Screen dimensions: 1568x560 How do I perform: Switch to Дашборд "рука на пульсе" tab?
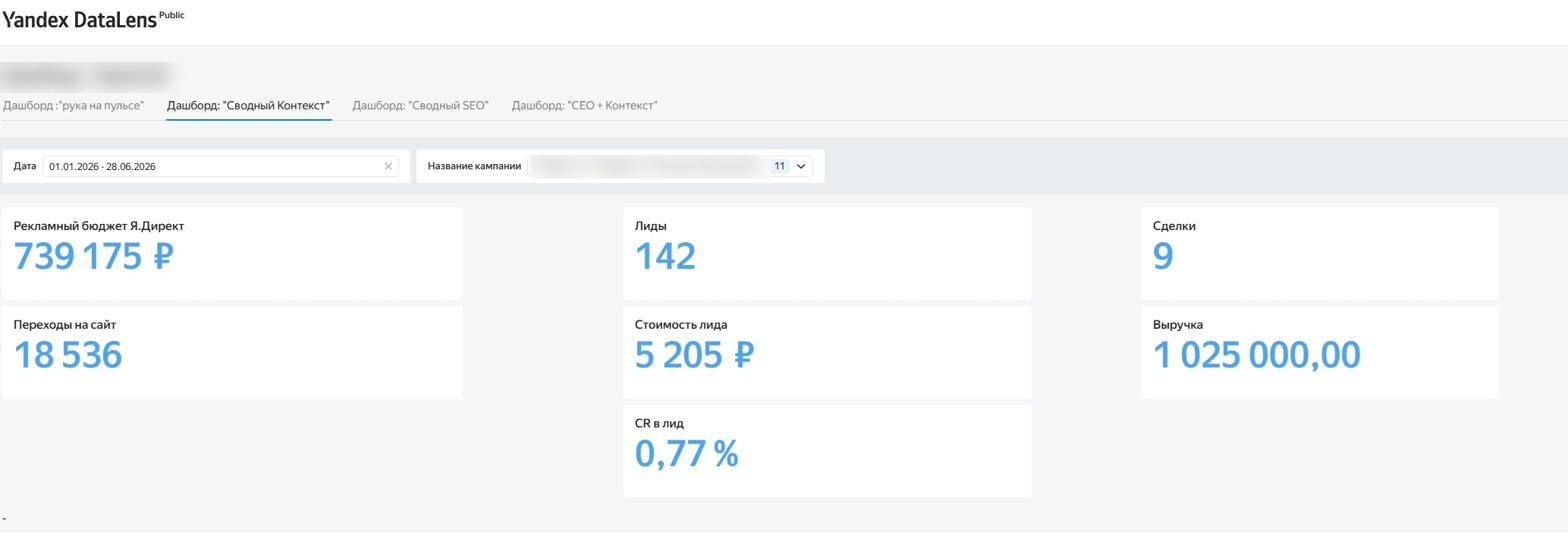73,106
